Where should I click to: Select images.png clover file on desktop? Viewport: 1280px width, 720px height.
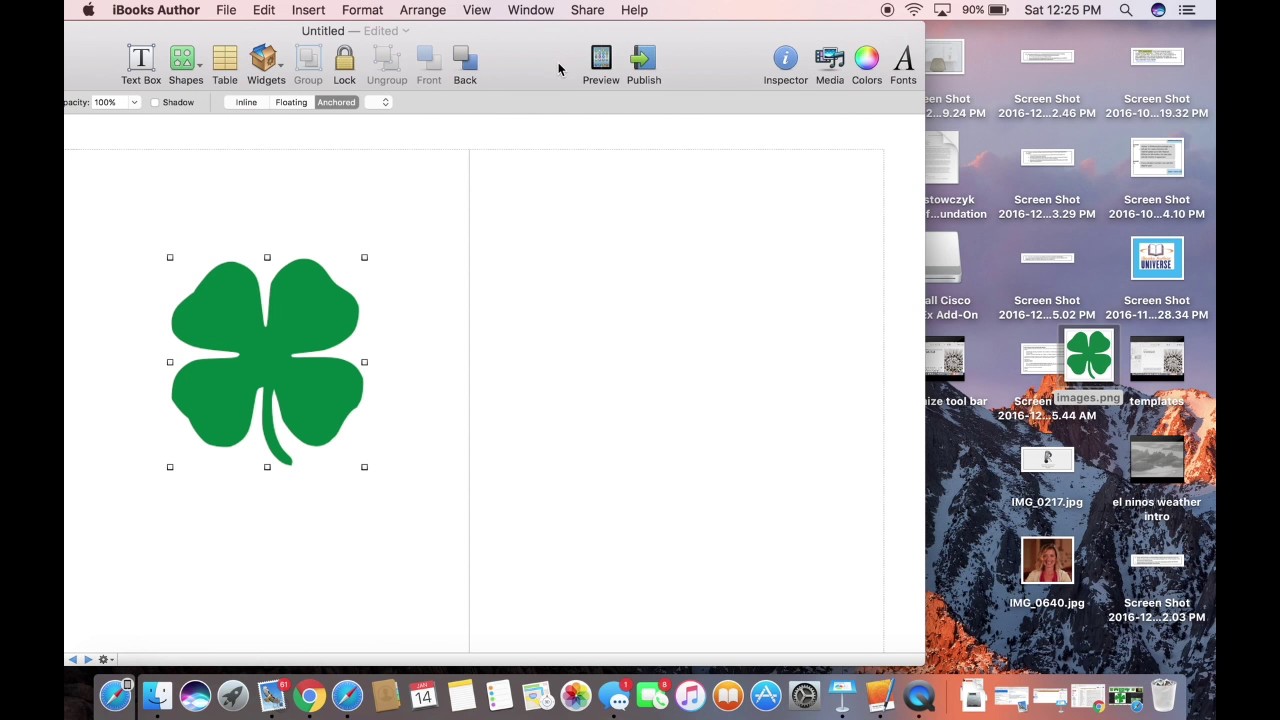pyautogui.click(x=1088, y=365)
